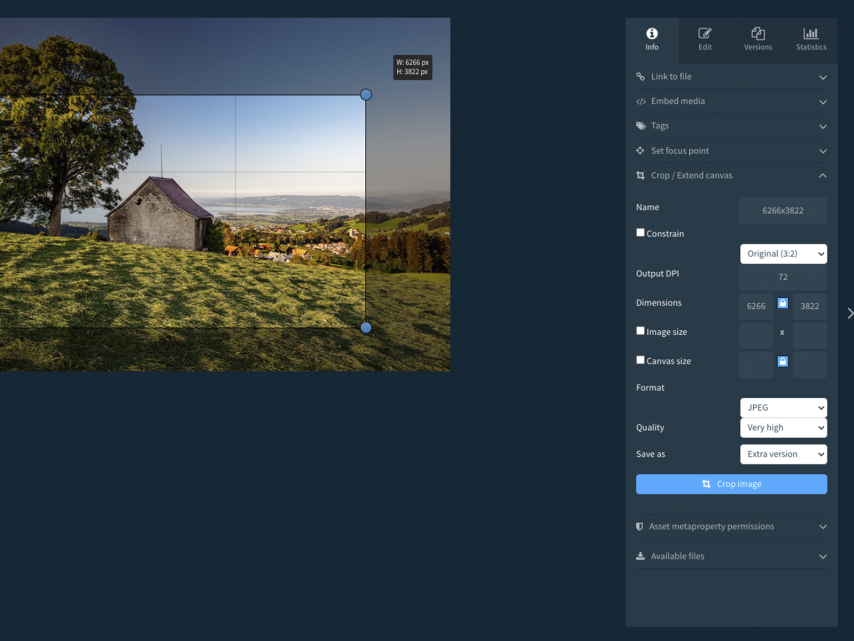Click the Link to file chain icon

point(640,77)
